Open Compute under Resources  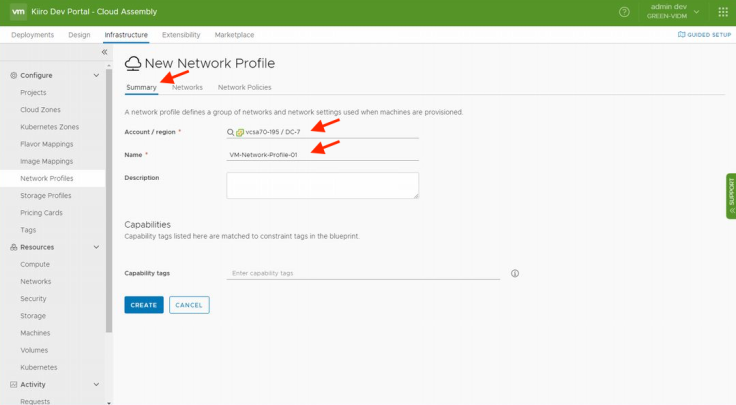(x=35, y=265)
